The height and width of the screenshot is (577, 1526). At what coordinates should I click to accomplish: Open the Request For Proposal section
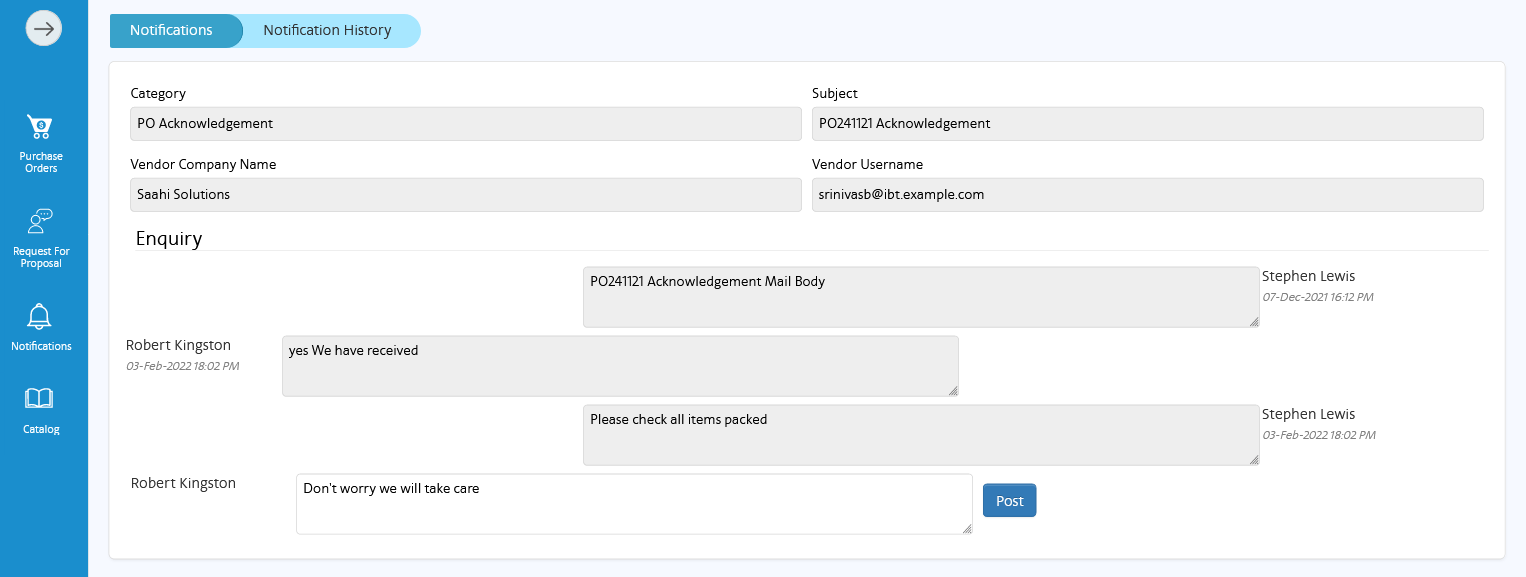(x=40, y=222)
